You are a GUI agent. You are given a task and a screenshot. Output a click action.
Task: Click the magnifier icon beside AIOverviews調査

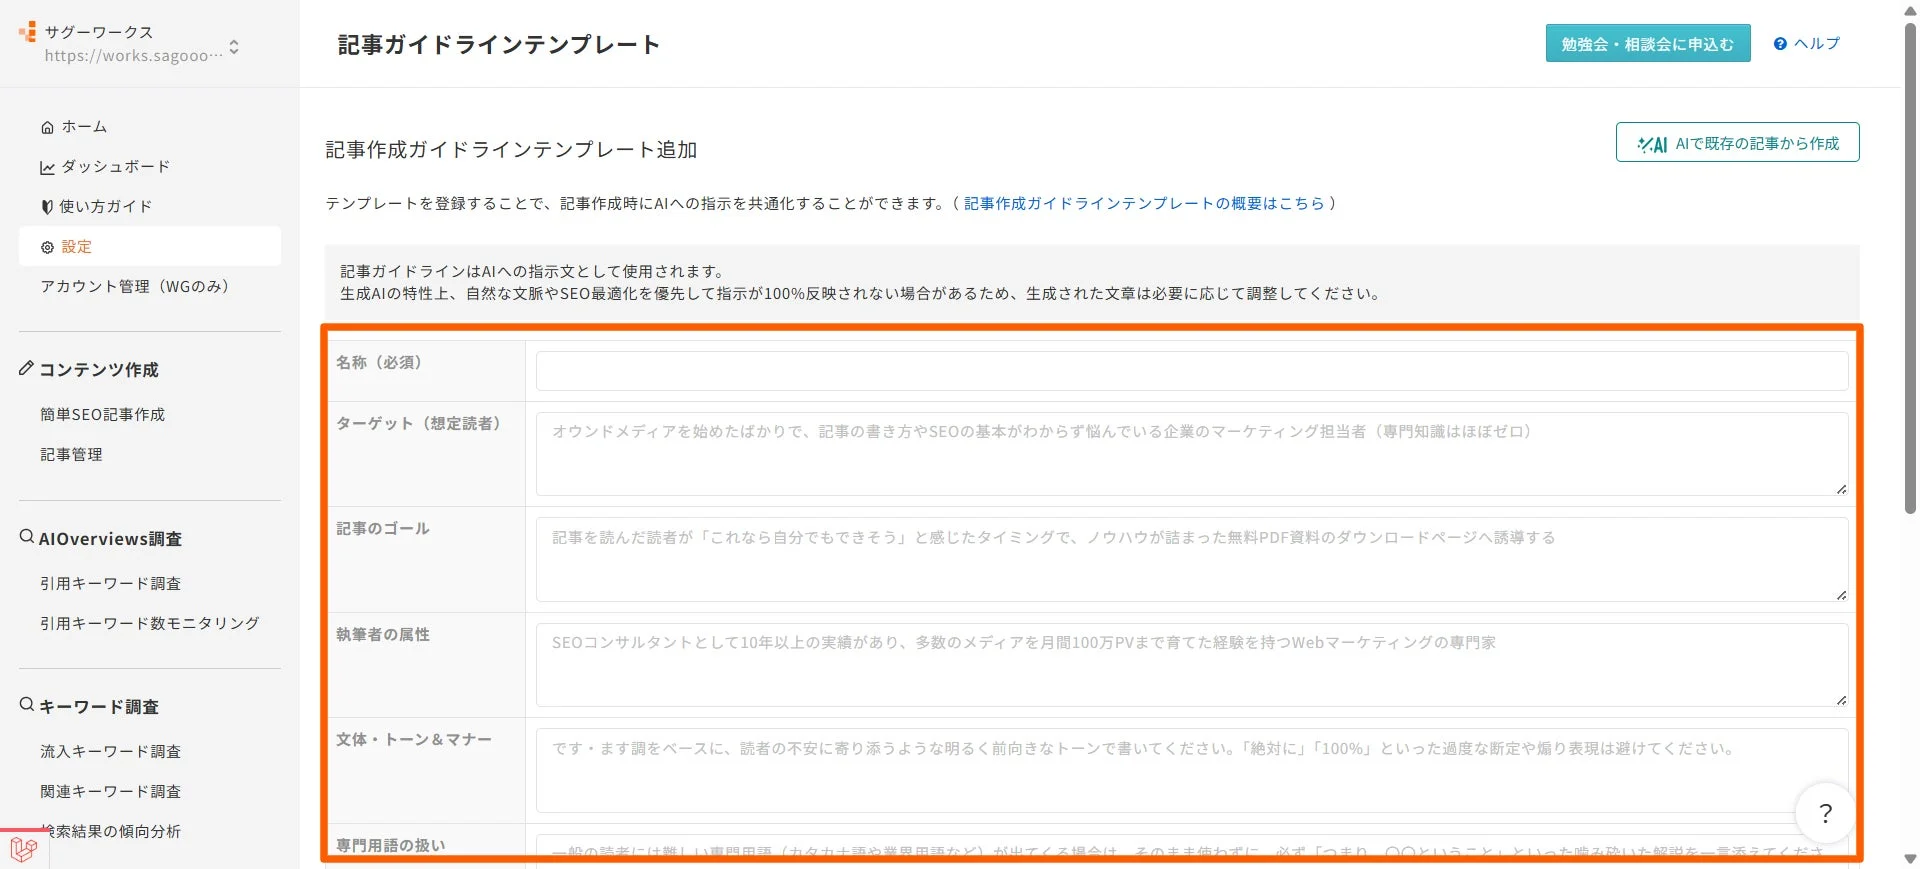tap(27, 537)
